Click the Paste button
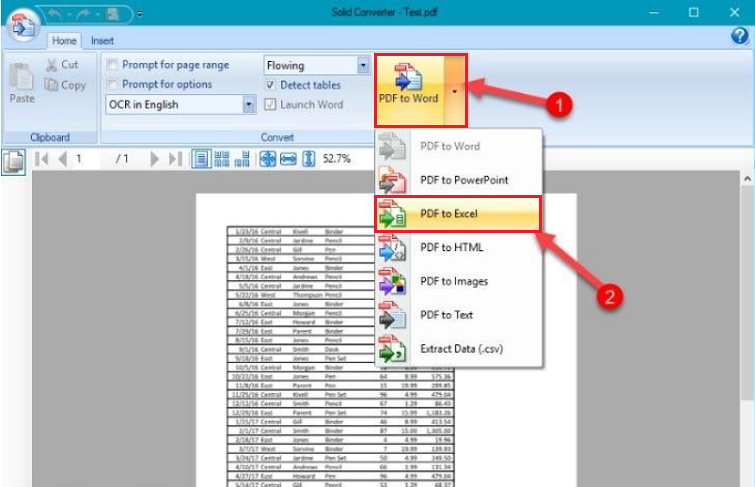 click(22, 82)
